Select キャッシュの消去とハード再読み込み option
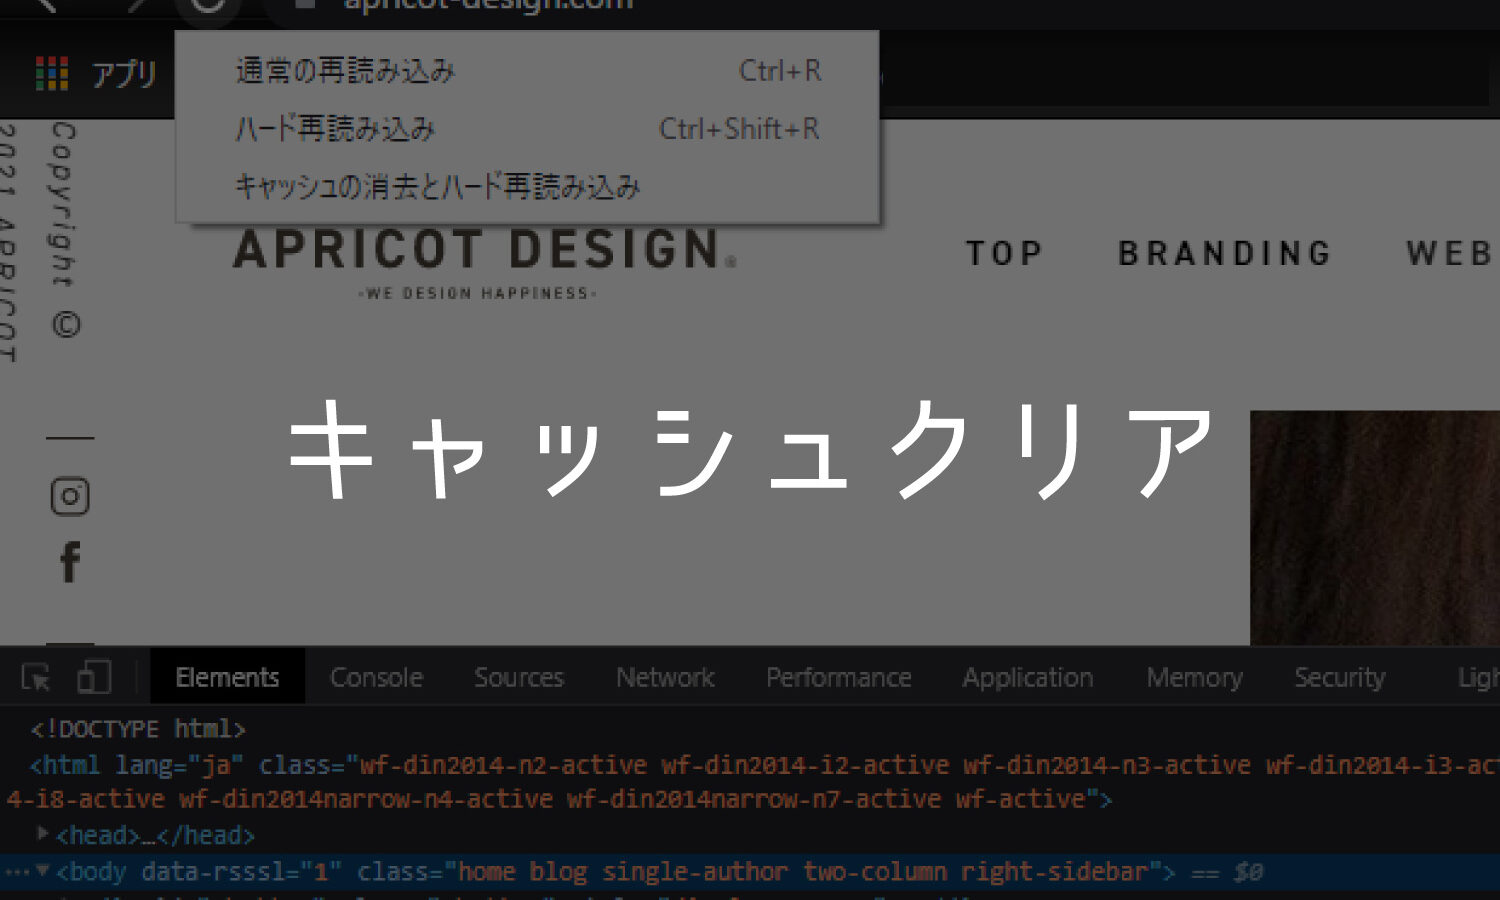The width and height of the screenshot is (1500, 900). (x=527, y=187)
